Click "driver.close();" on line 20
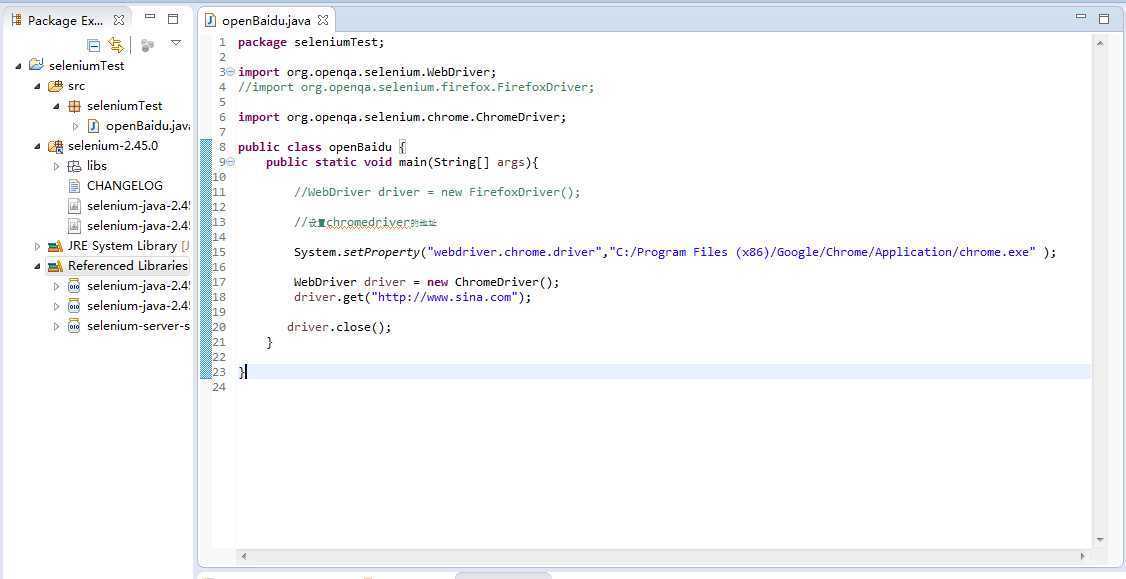The height and width of the screenshot is (579, 1126). tap(340, 328)
